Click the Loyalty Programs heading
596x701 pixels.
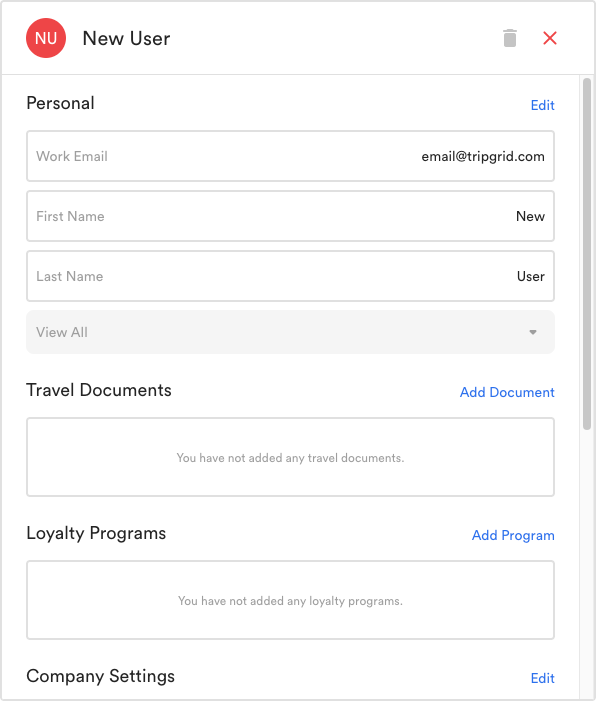click(x=96, y=533)
